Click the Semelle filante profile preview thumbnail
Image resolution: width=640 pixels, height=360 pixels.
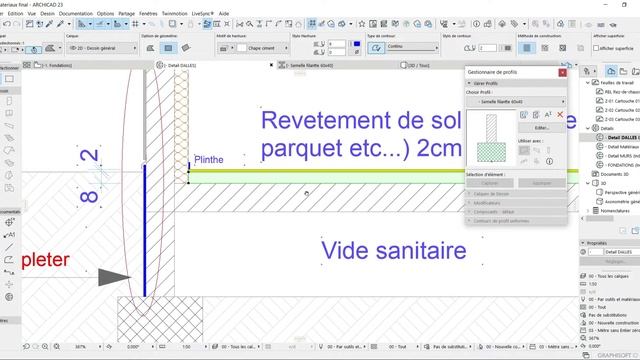(491, 138)
